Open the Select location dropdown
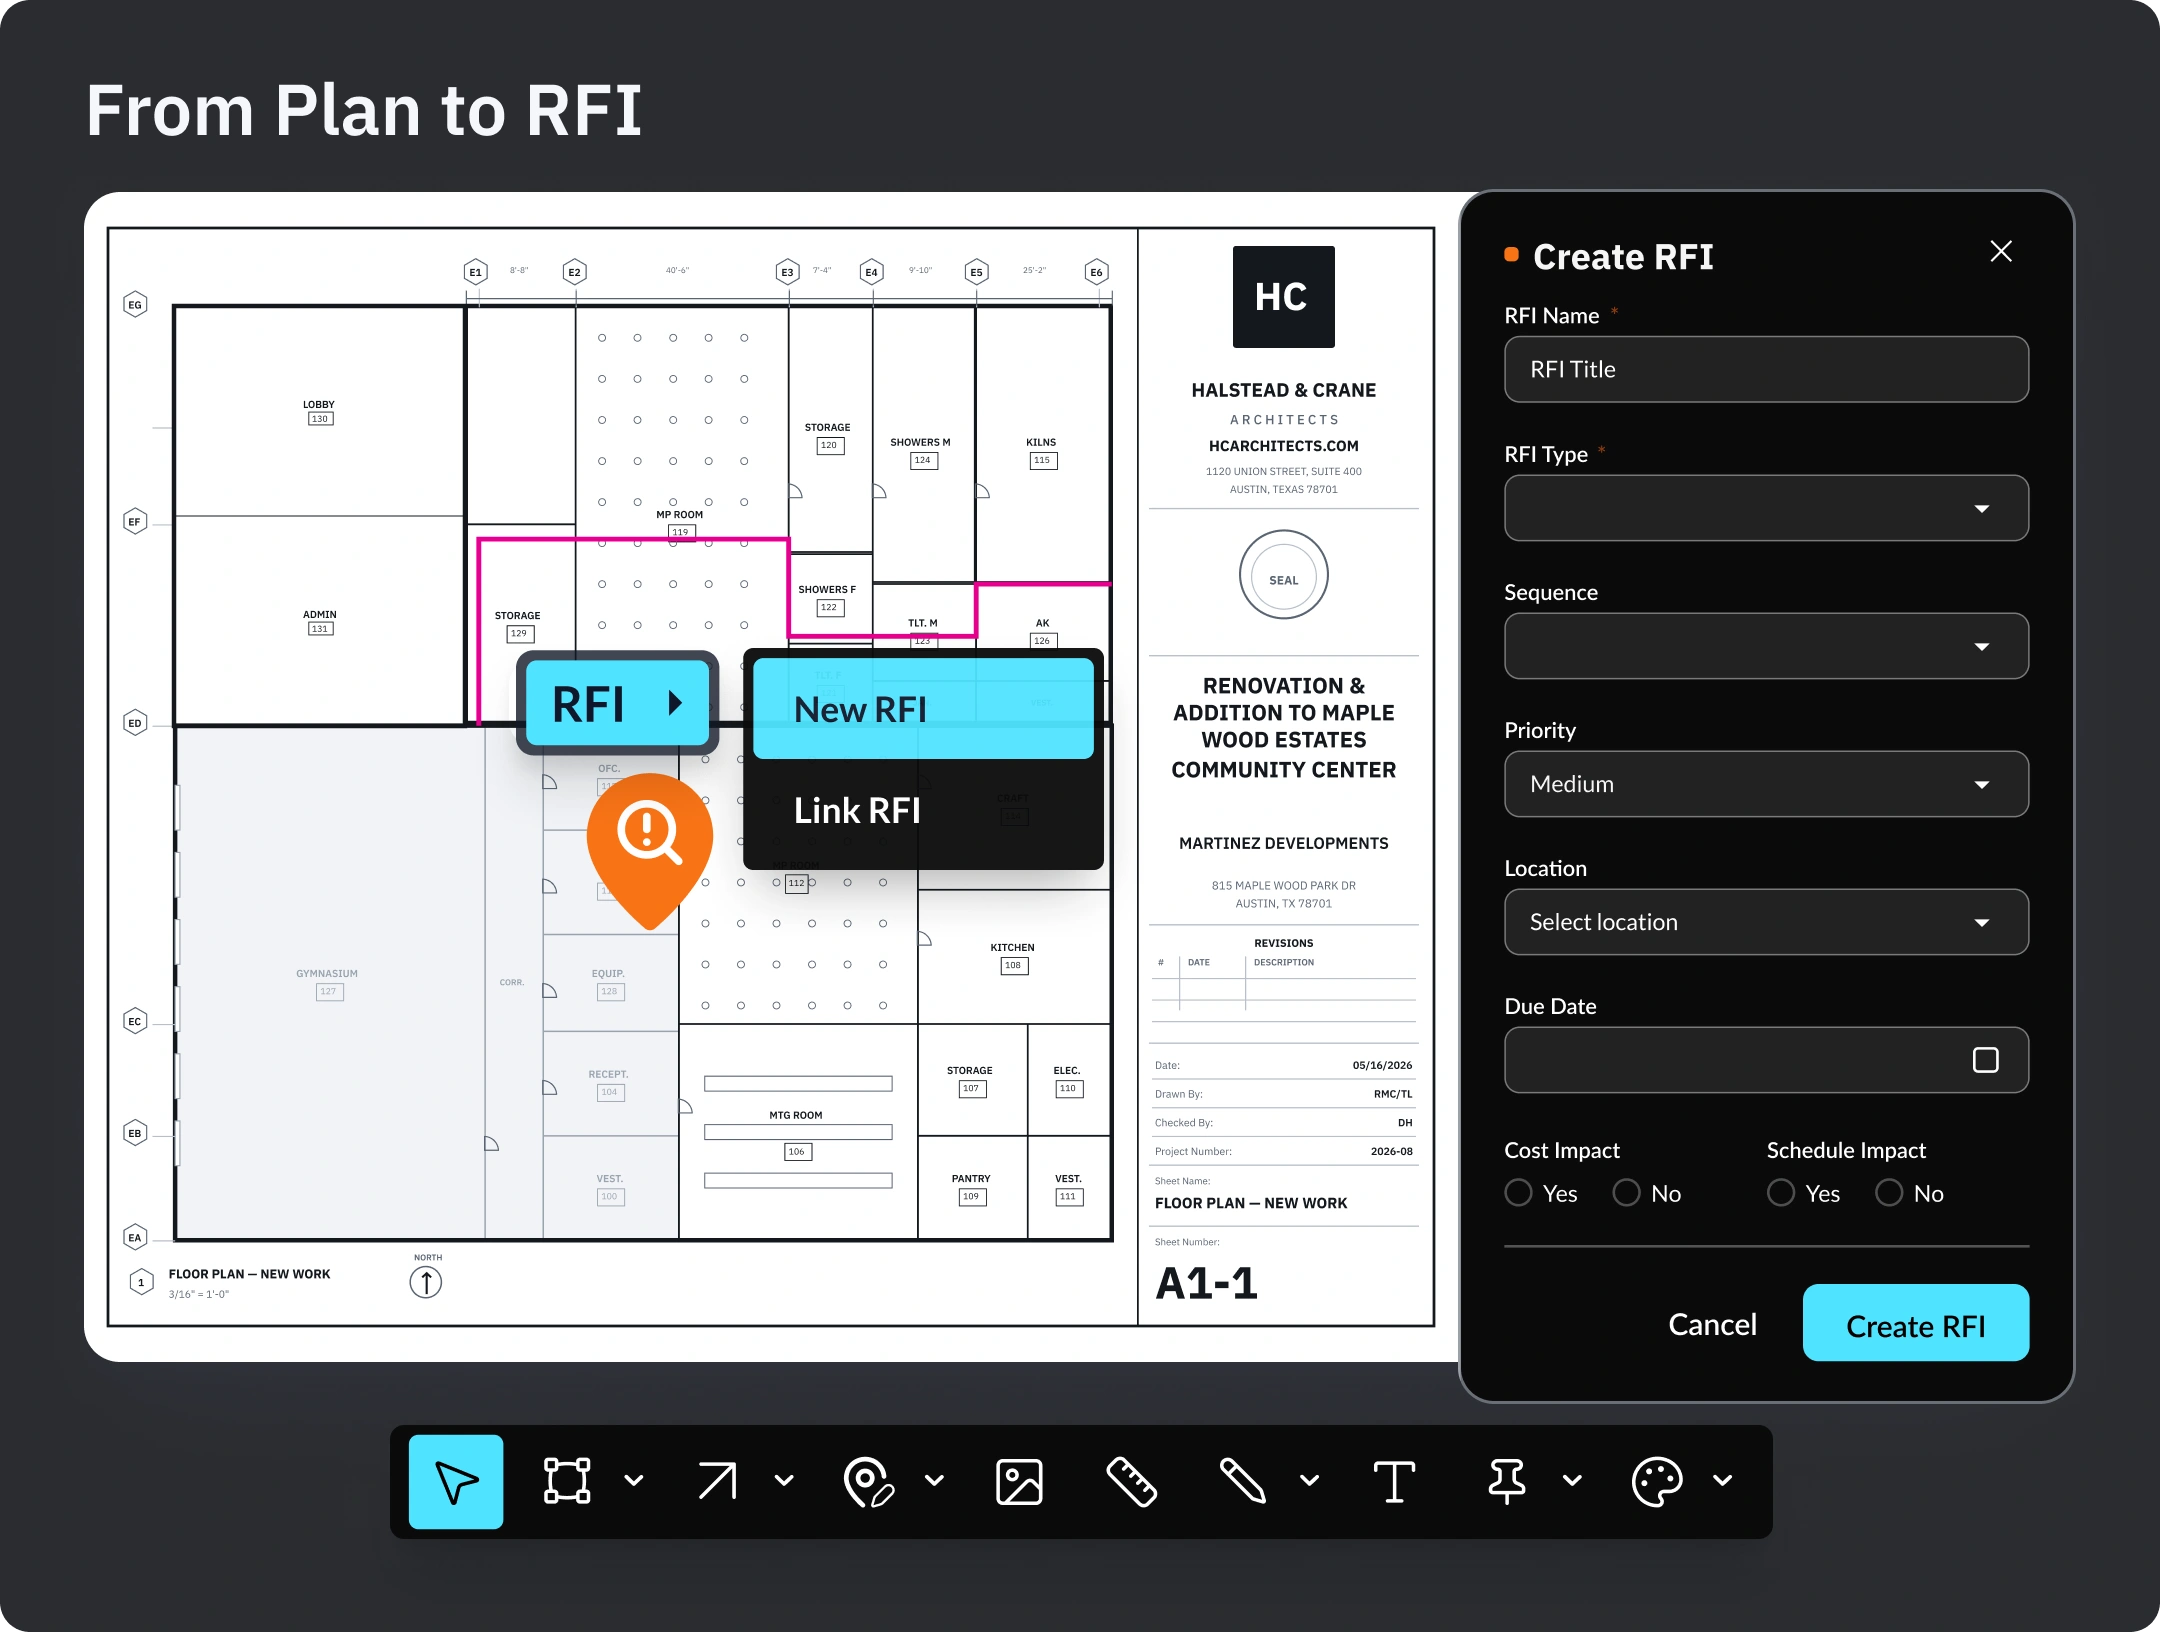The width and height of the screenshot is (2160, 1632). coord(1766,922)
